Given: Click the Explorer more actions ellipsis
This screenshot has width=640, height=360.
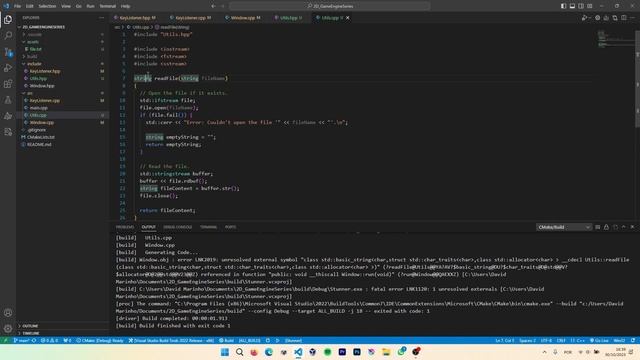Looking at the screenshot, I should [101, 18].
